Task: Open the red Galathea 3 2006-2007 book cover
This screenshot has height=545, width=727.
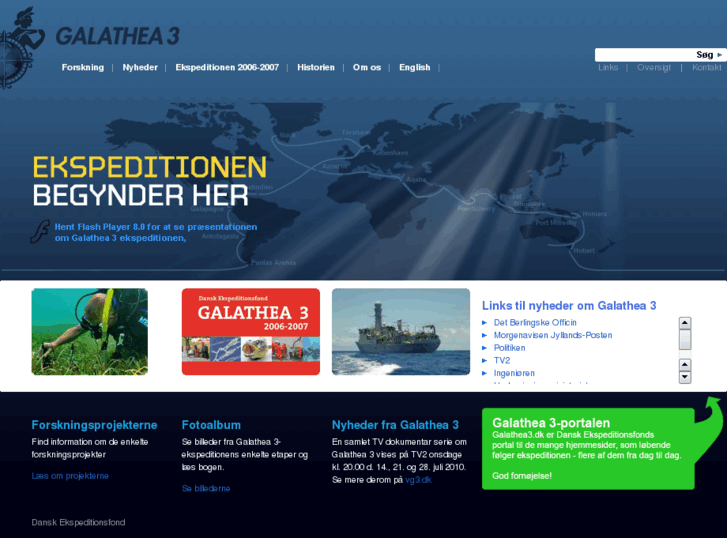Action: pyautogui.click(x=251, y=332)
